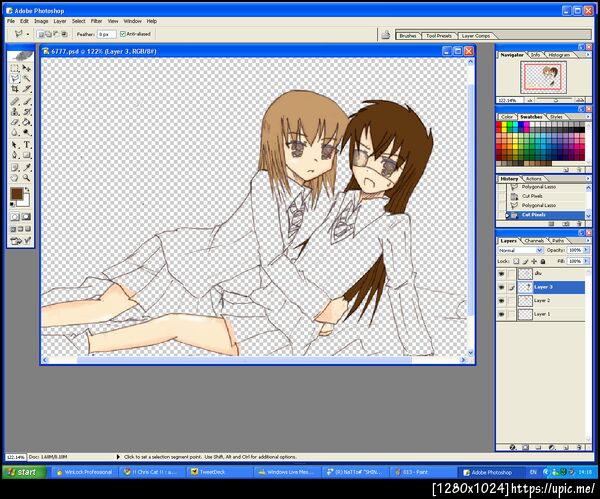
Task: Hide the top layer using its eye icon
Action: pos(501,274)
